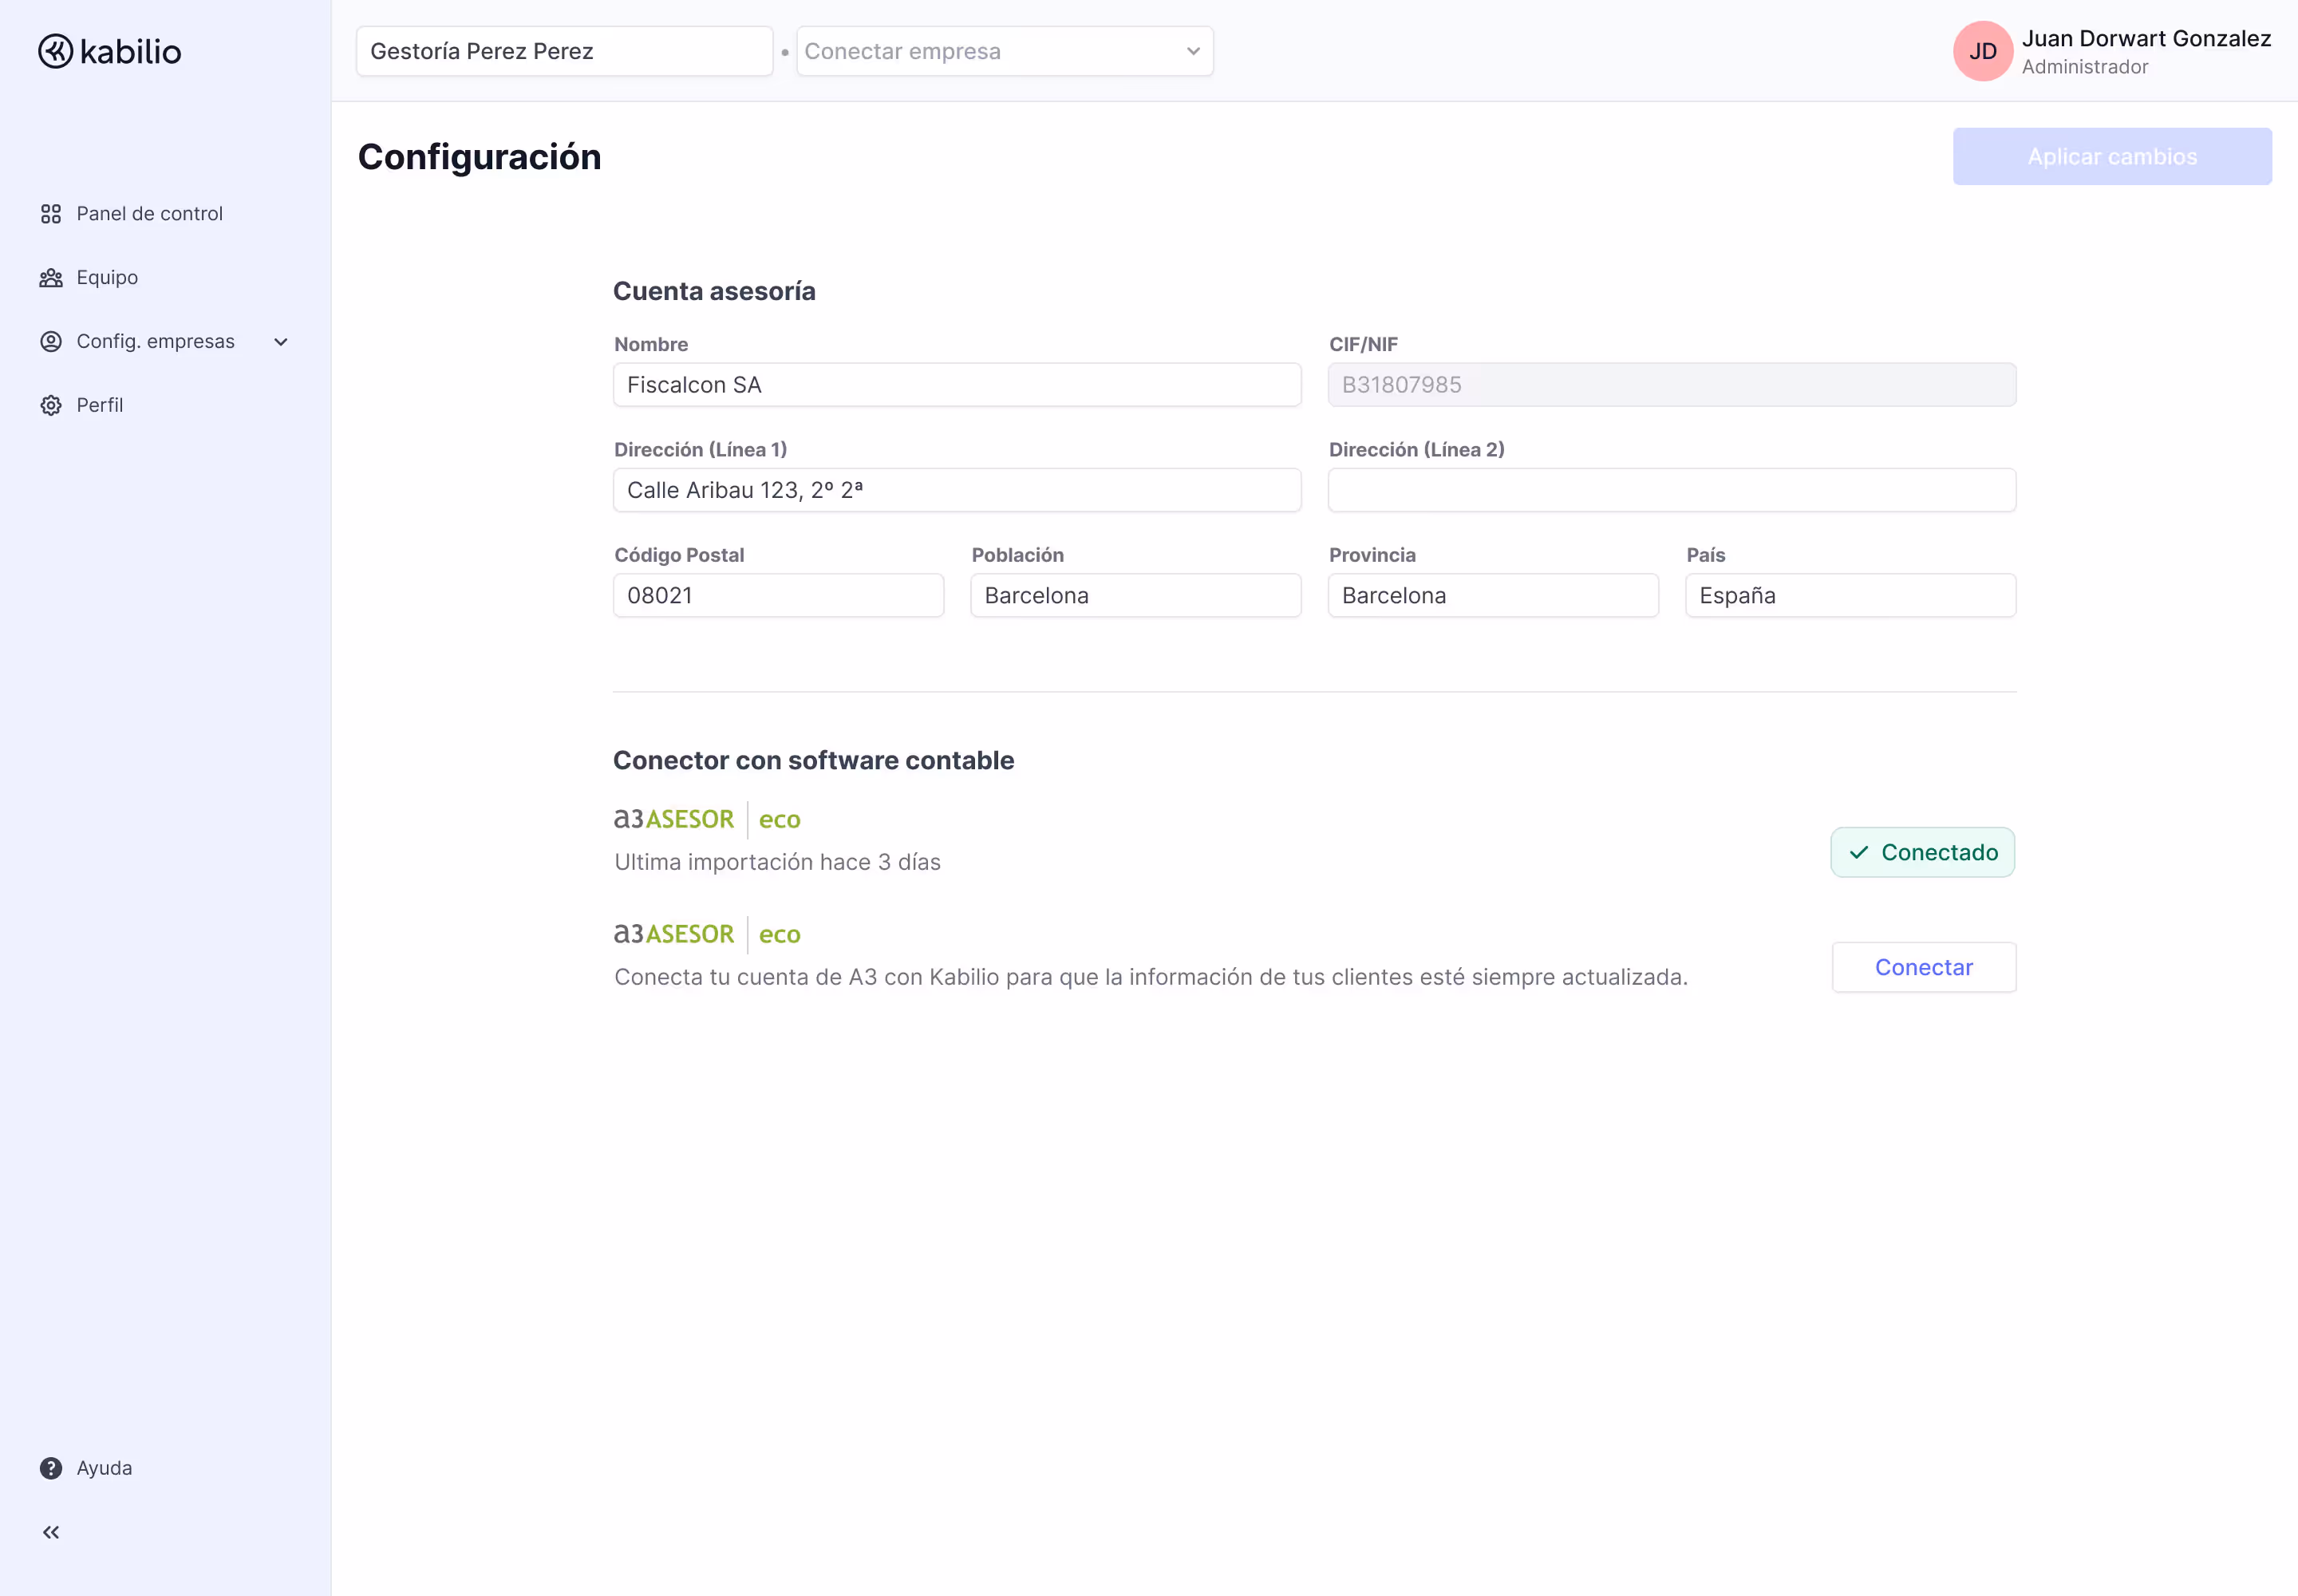Click the Ayuda question mark icon
Viewport: 2298px width, 1596px height.
[51, 1468]
